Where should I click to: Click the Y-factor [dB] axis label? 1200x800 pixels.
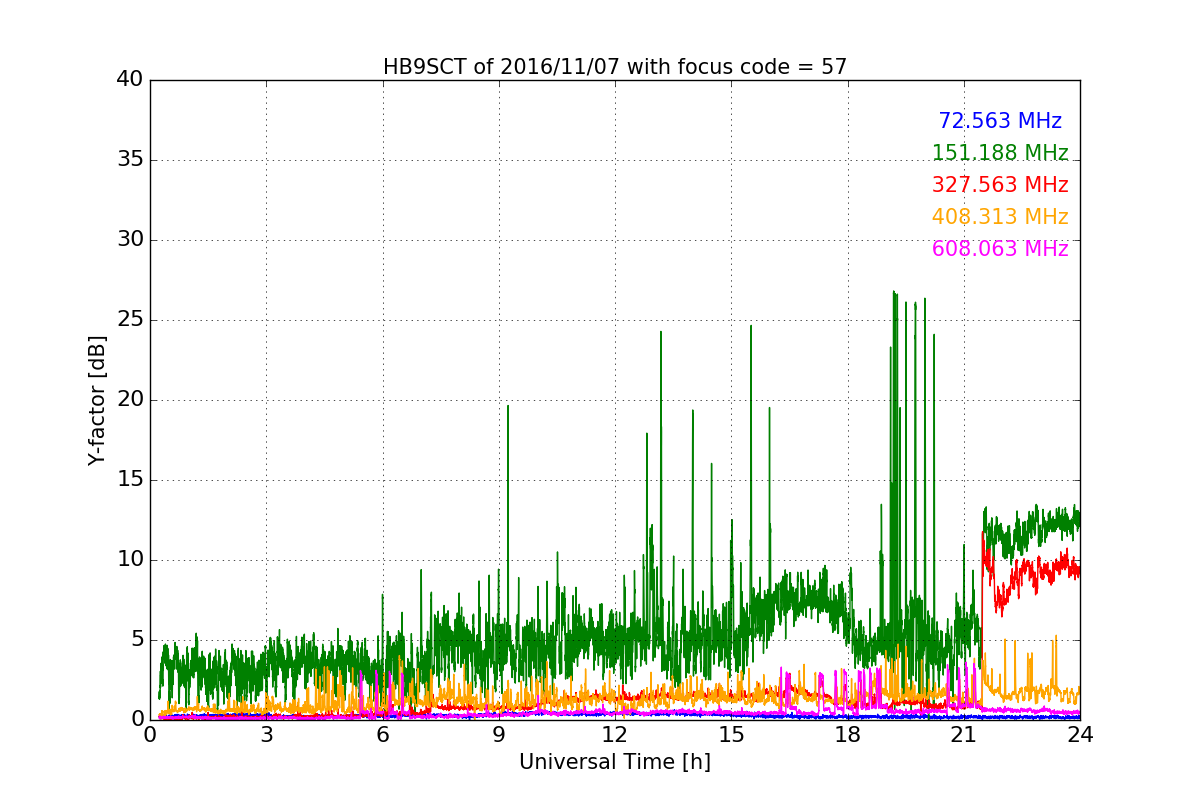97,400
